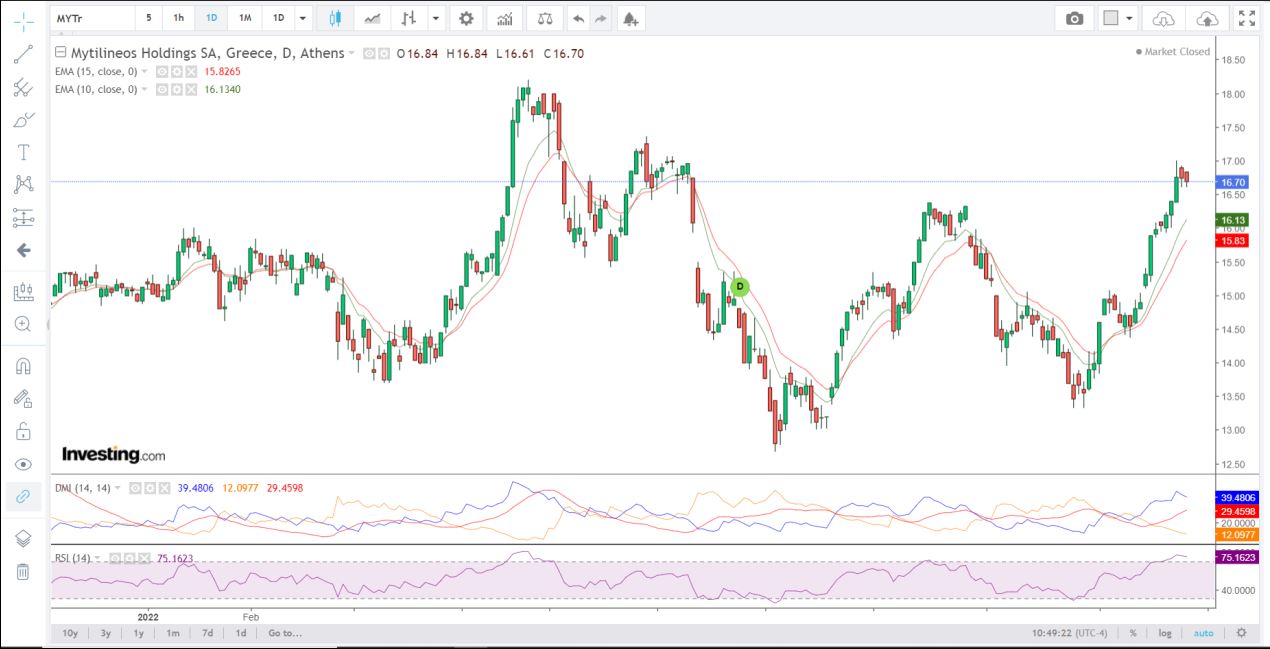
Task: Toggle percent scale on price axis
Action: coord(1133,633)
